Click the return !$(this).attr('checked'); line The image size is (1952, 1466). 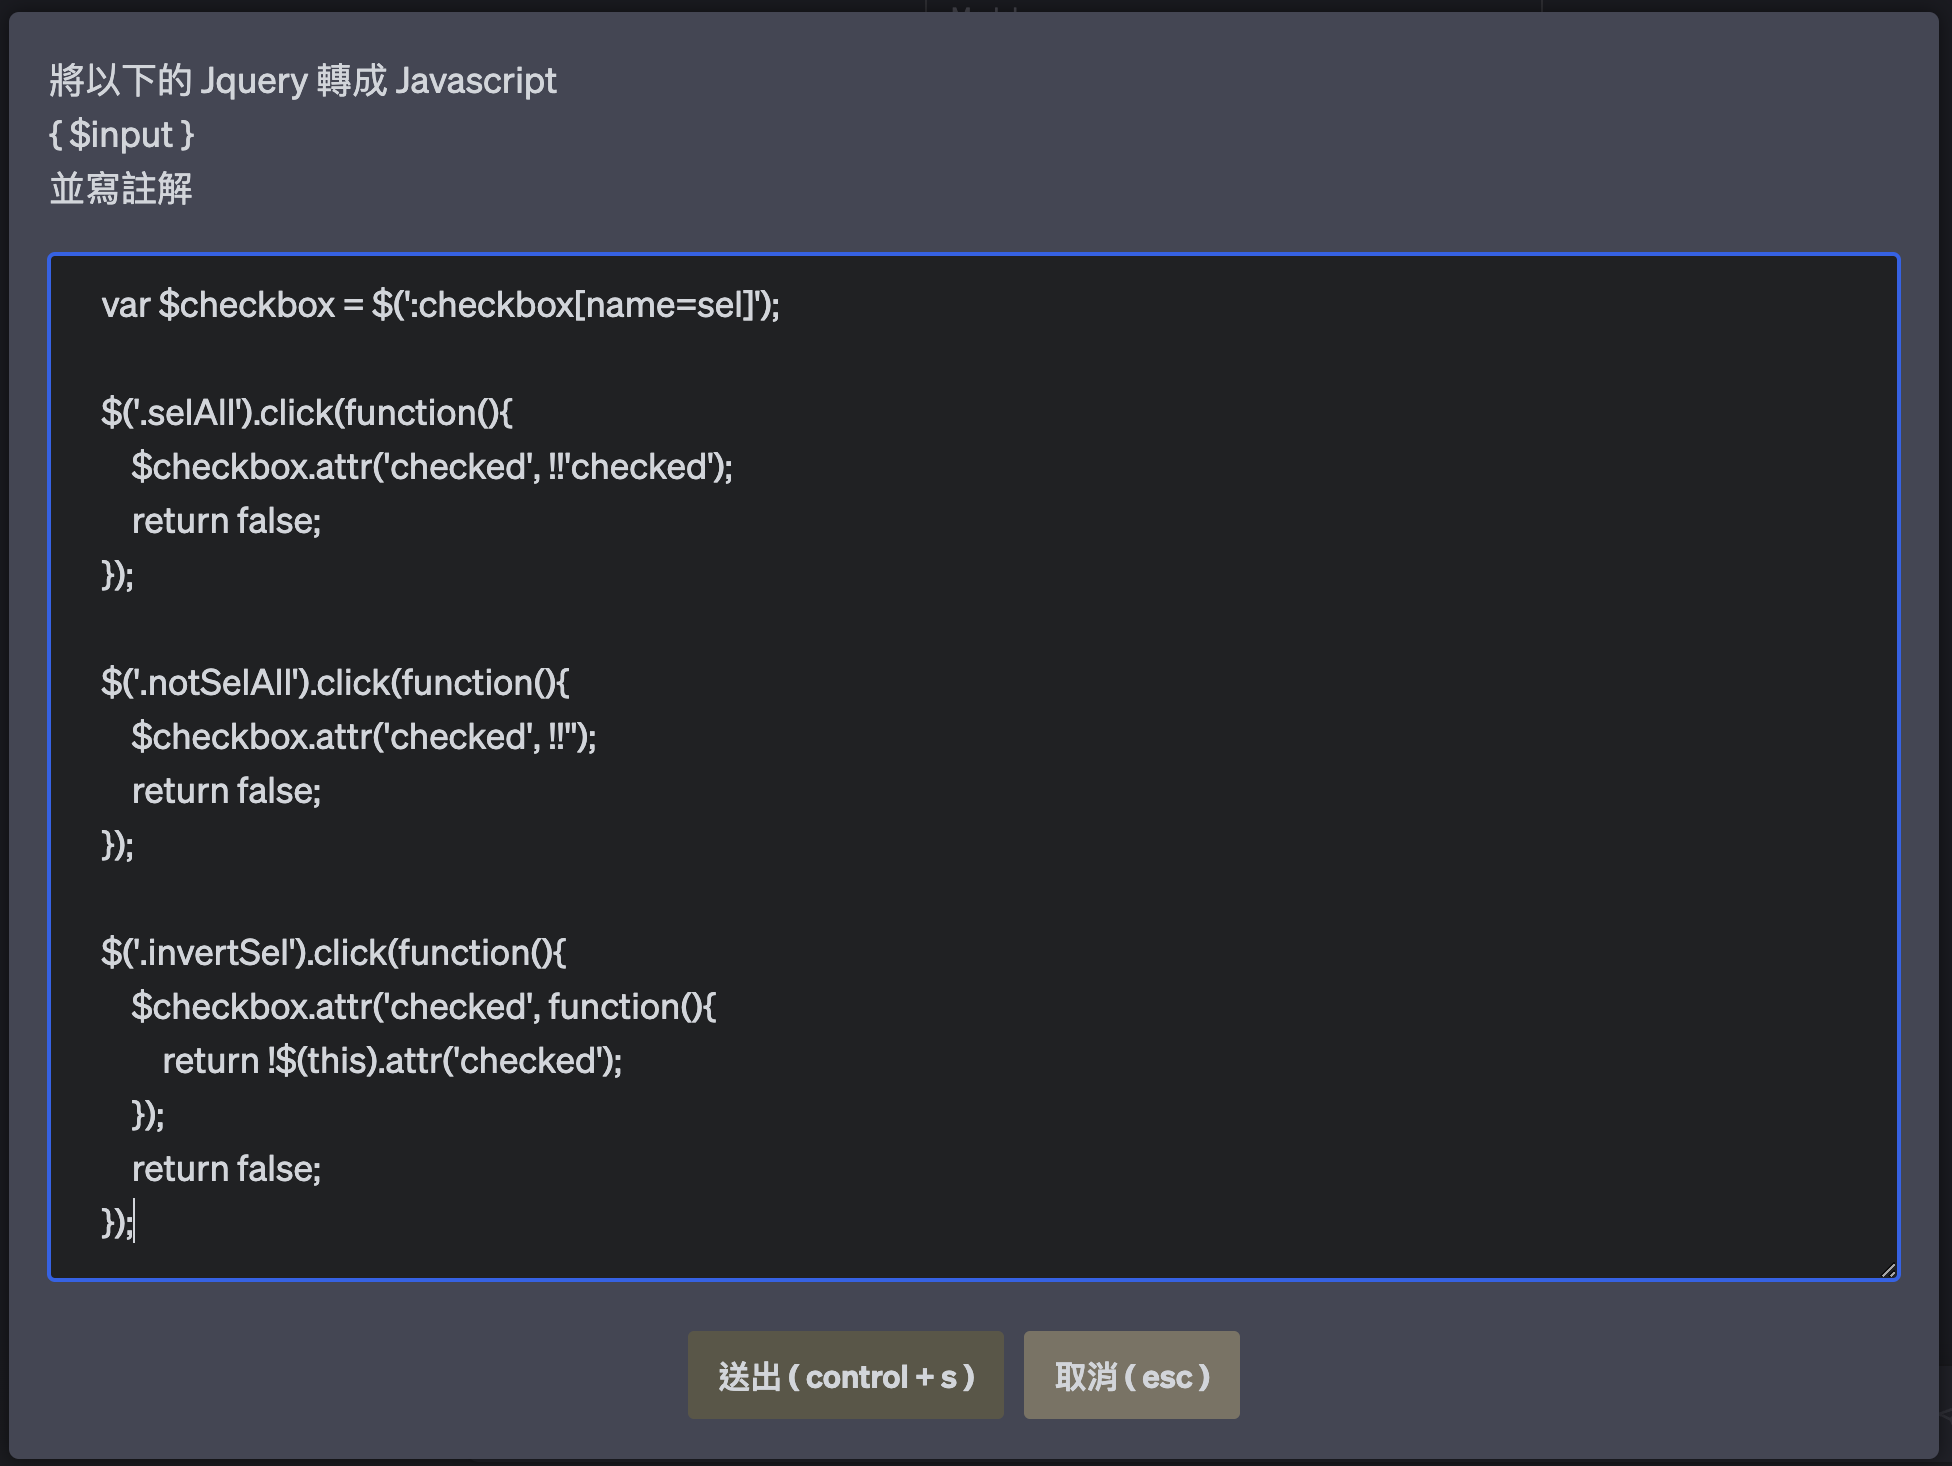[x=391, y=1061]
